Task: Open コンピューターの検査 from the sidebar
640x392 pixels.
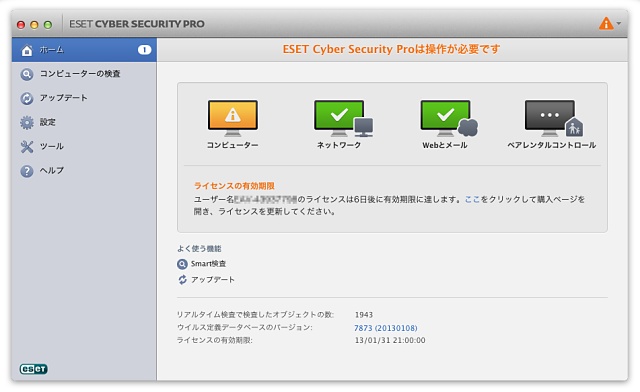Action: pyautogui.click(x=84, y=74)
